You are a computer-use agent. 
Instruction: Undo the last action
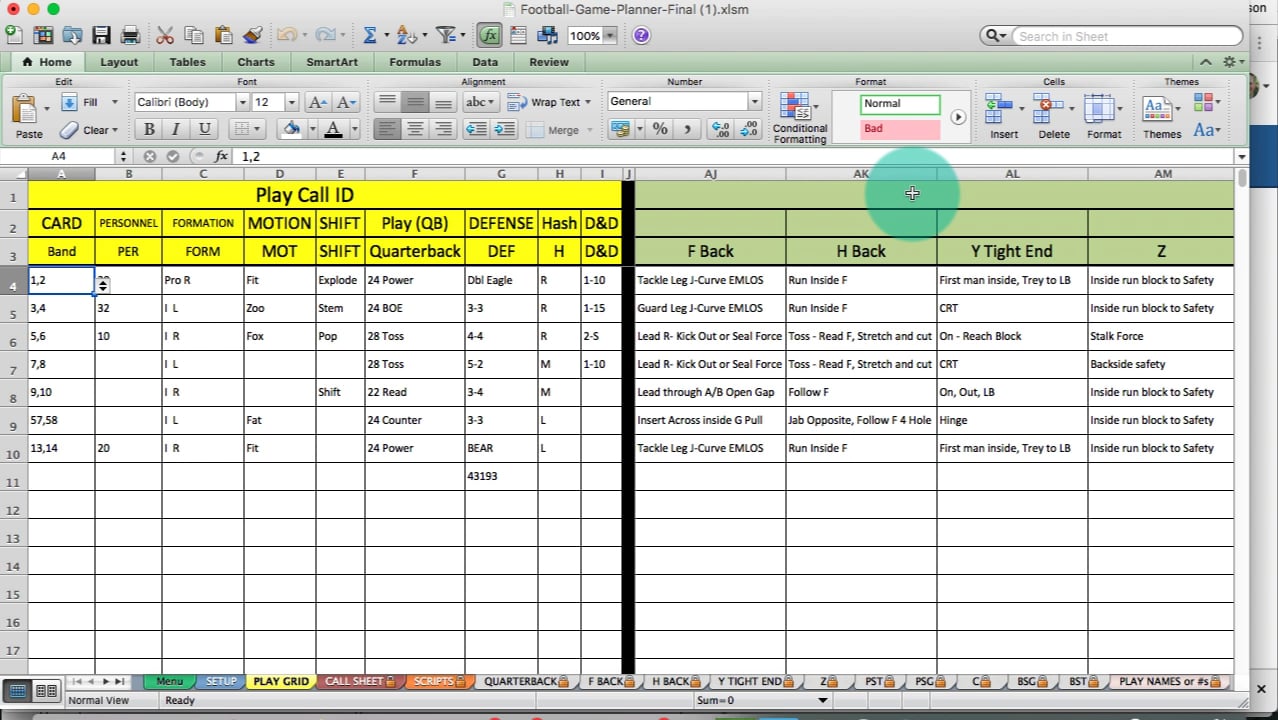[x=286, y=35]
